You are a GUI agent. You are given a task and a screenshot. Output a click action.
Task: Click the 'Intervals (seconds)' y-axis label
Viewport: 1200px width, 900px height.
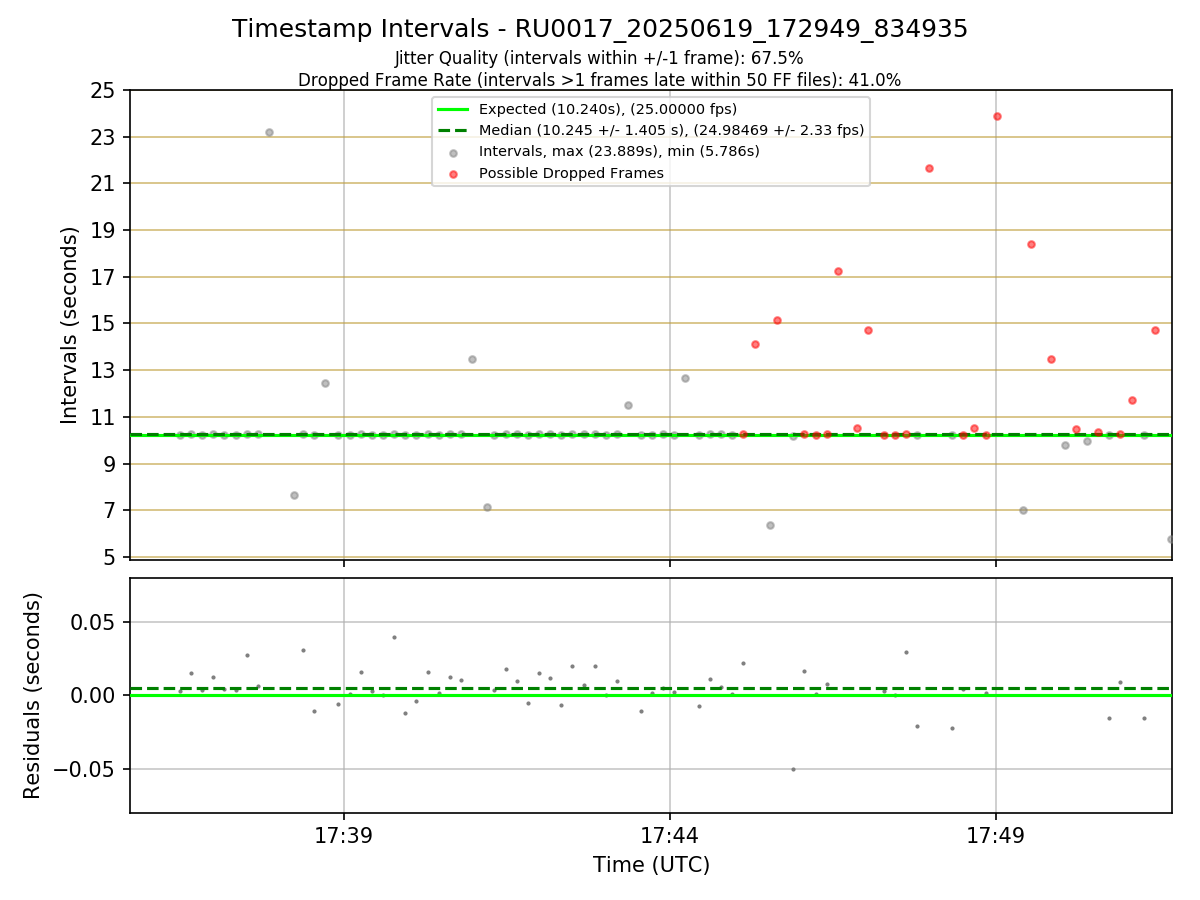click(x=70, y=325)
